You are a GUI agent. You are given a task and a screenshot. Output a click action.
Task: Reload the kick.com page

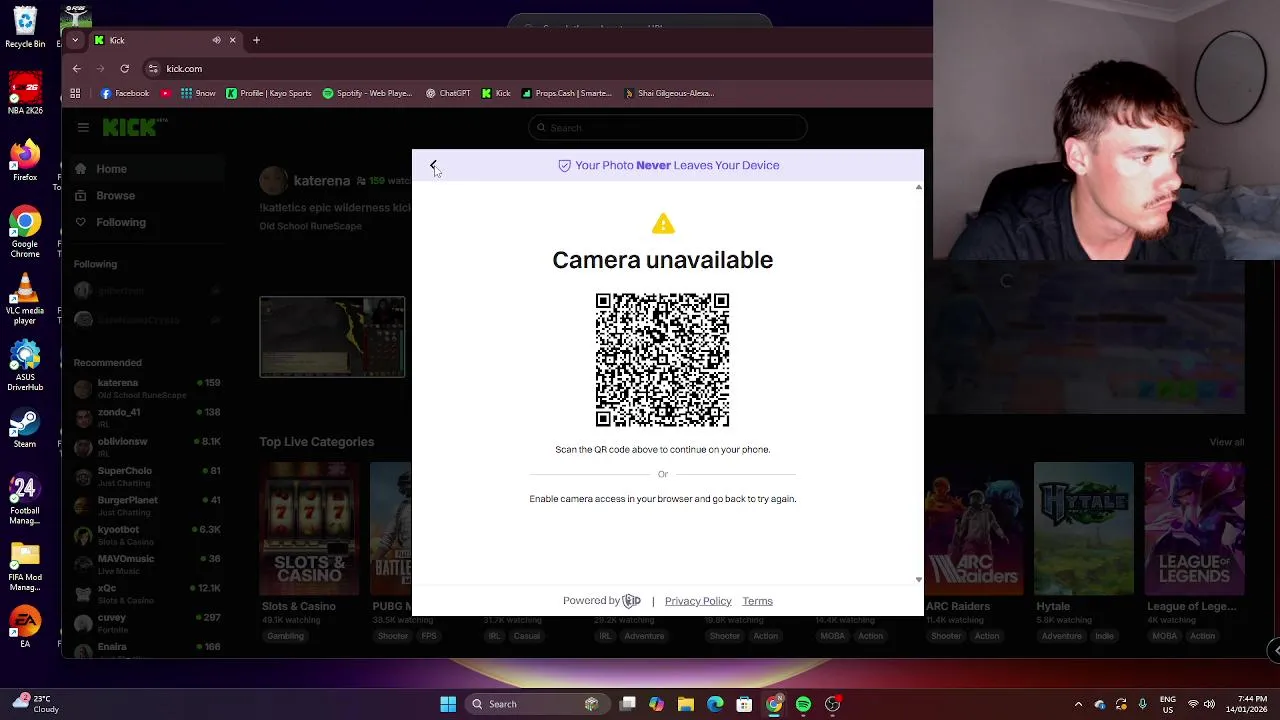click(x=124, y=69)
